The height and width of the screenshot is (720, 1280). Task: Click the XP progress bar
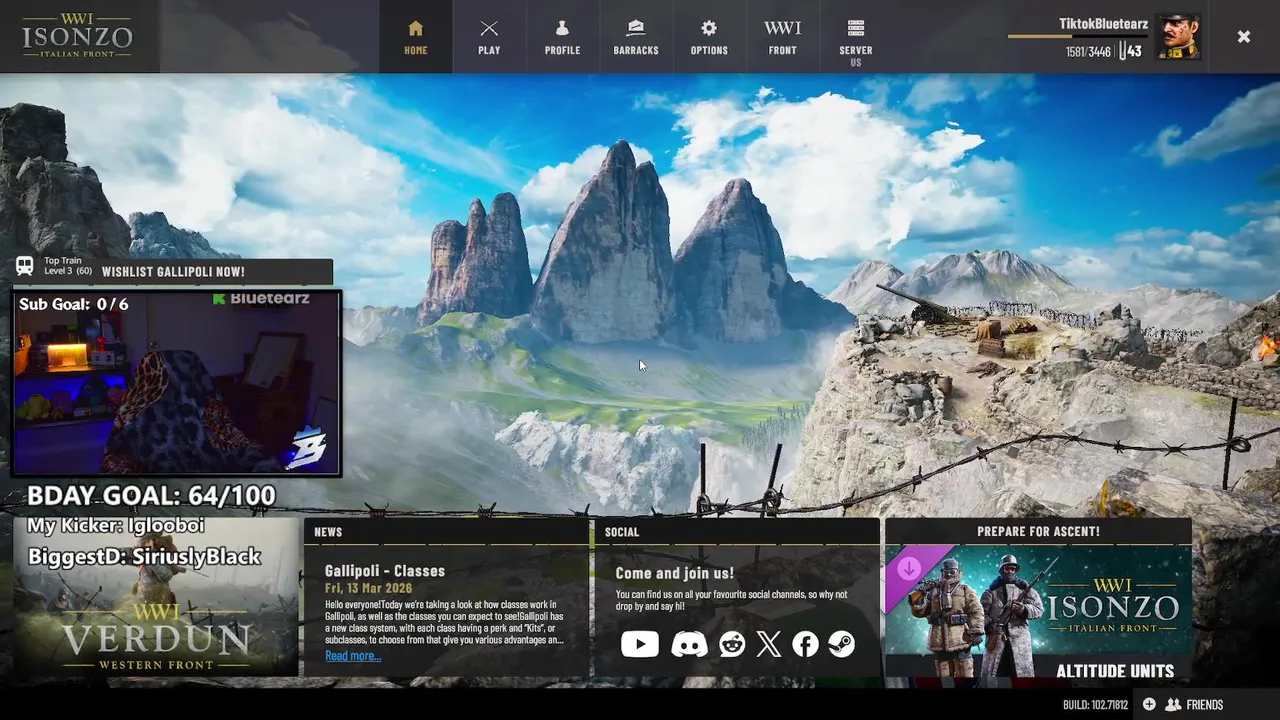(x=1077, y=37)
